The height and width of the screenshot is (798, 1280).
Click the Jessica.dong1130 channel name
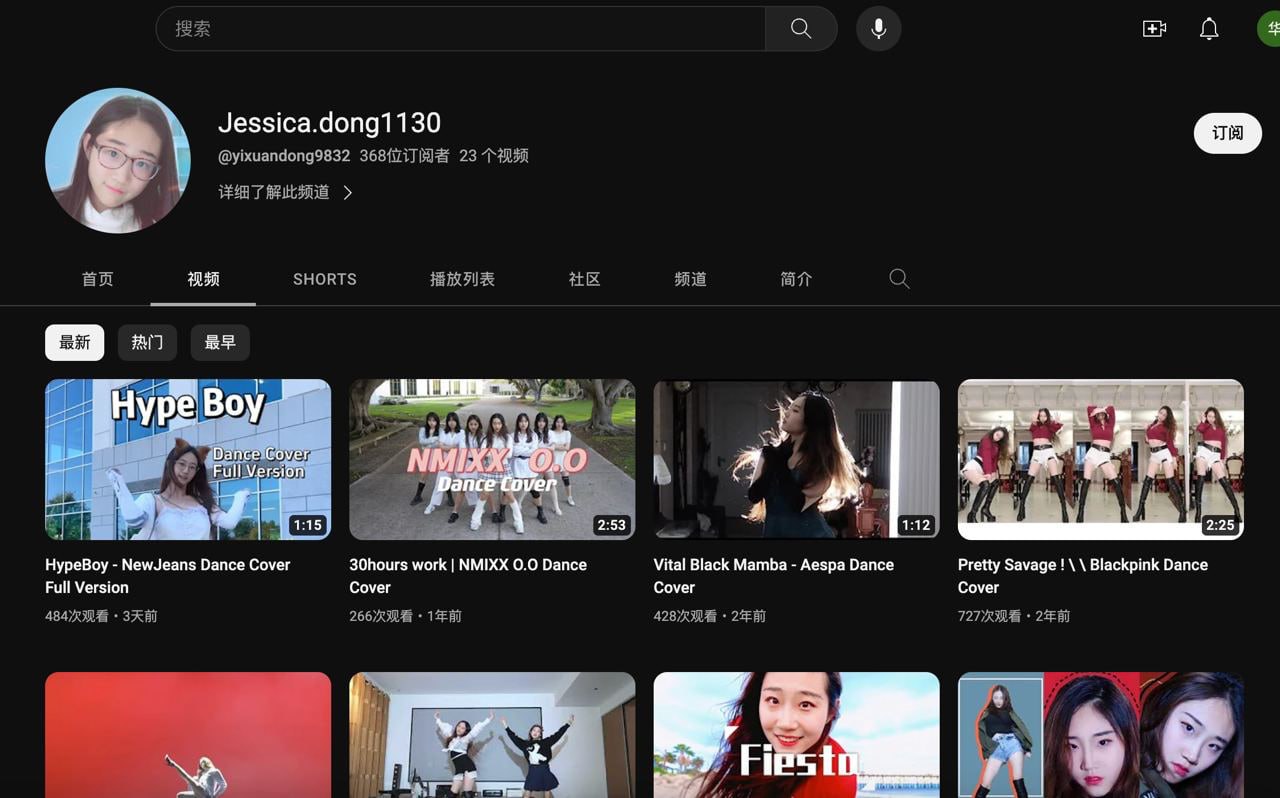tap(329, 123)
